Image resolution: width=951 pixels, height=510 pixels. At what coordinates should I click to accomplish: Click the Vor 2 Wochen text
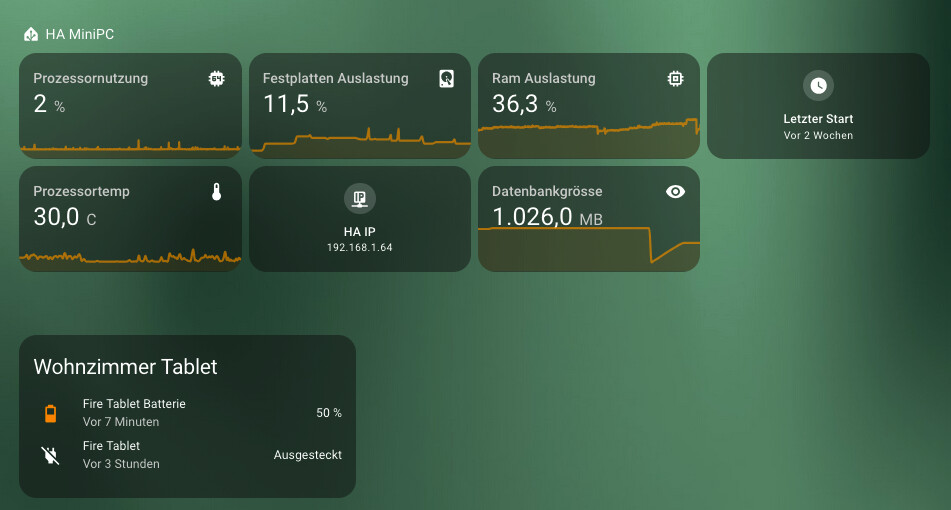[818, 135]
